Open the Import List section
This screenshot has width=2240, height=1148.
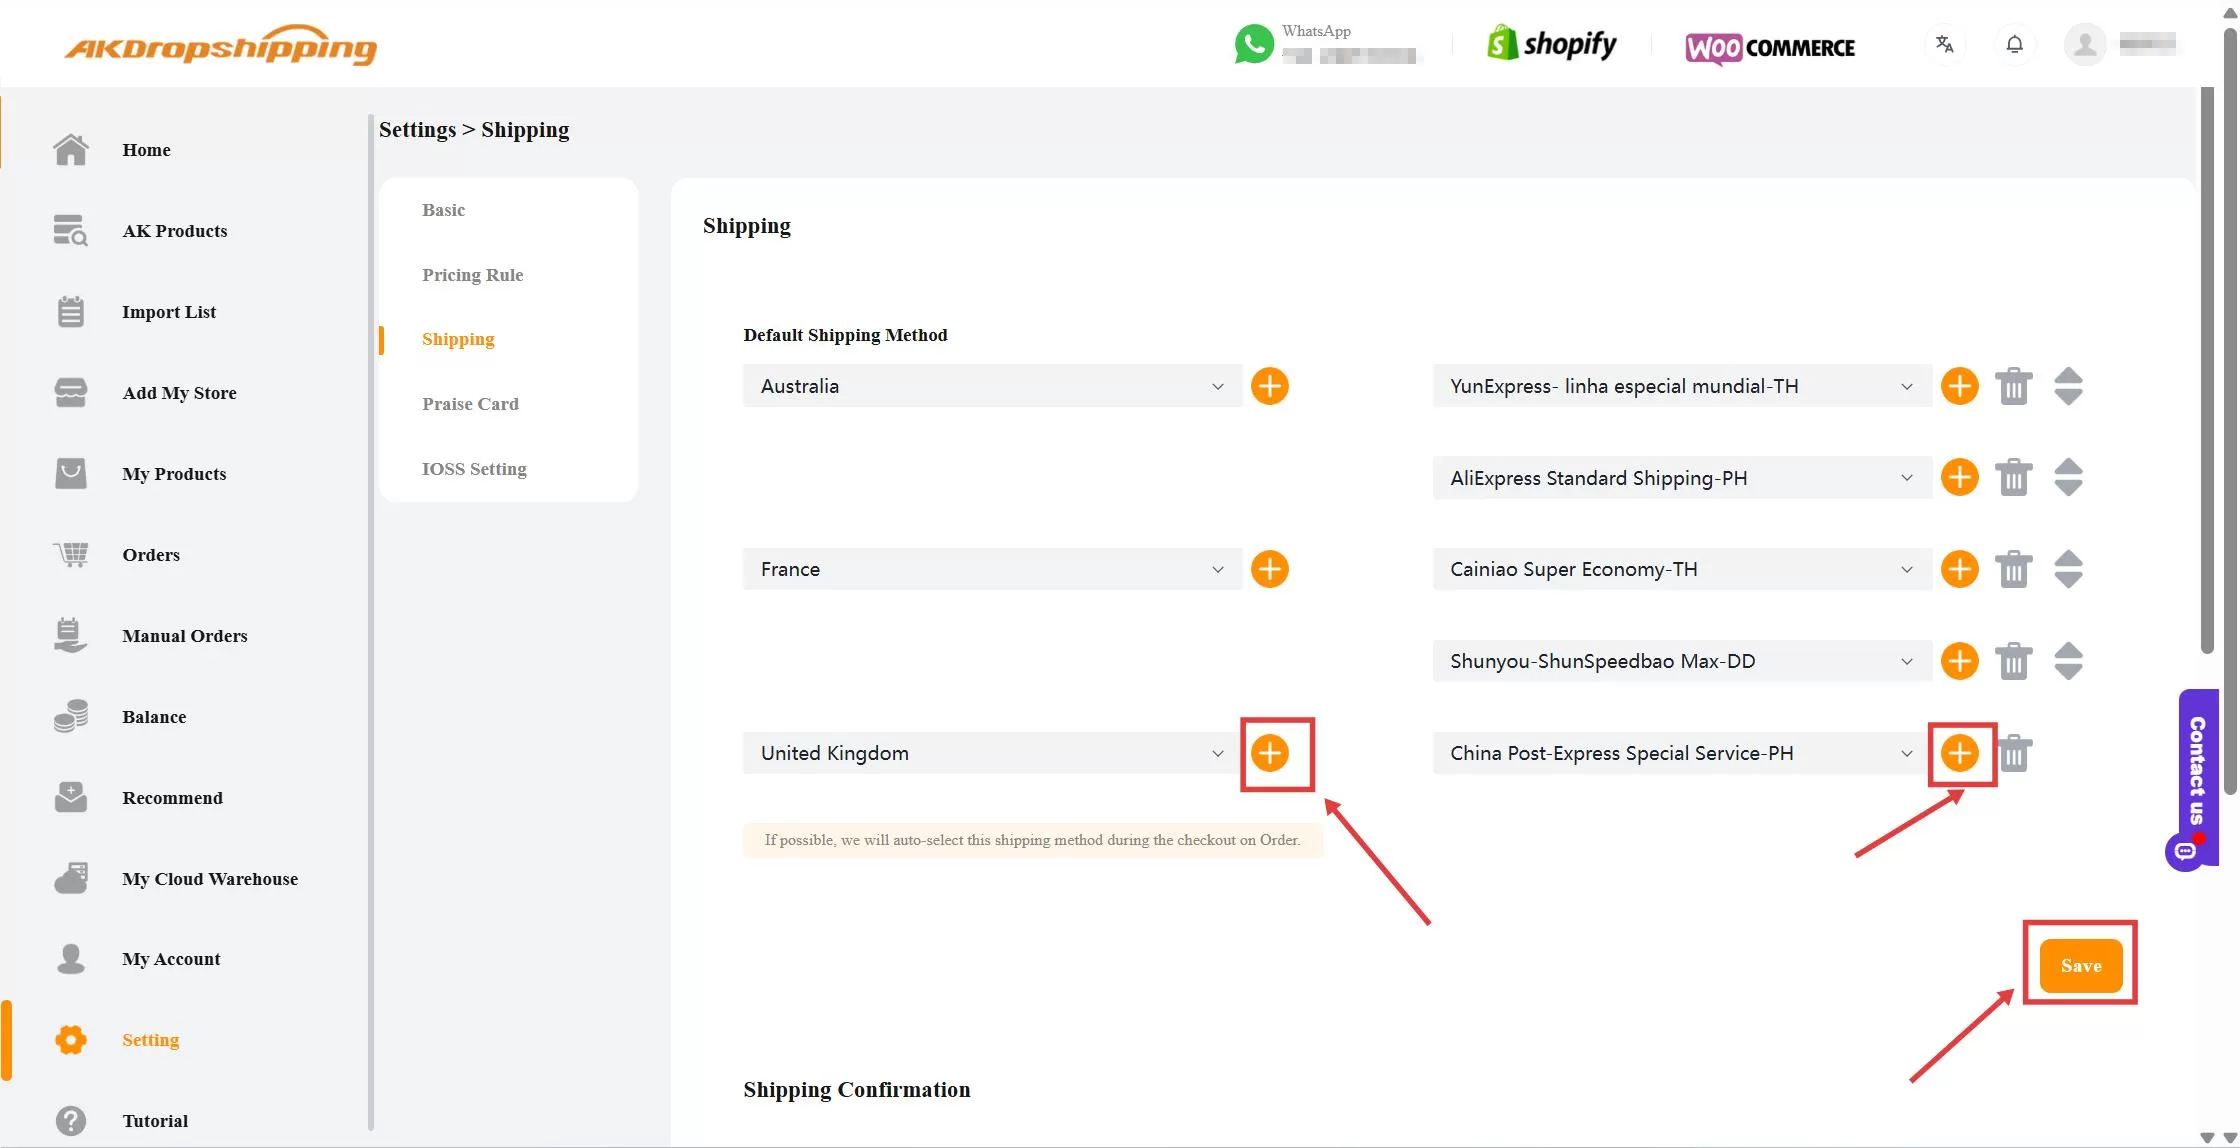click(x=70, y=311)
